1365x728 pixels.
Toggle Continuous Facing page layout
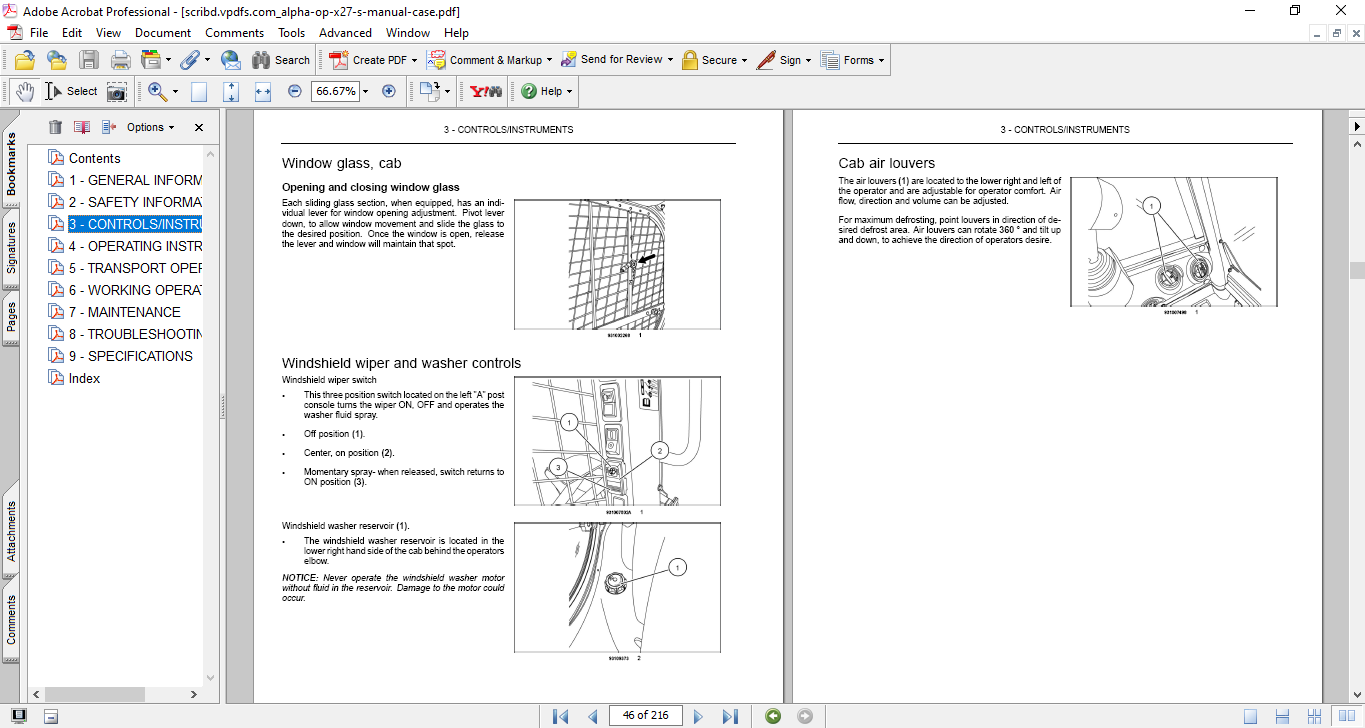point(1313,716)
